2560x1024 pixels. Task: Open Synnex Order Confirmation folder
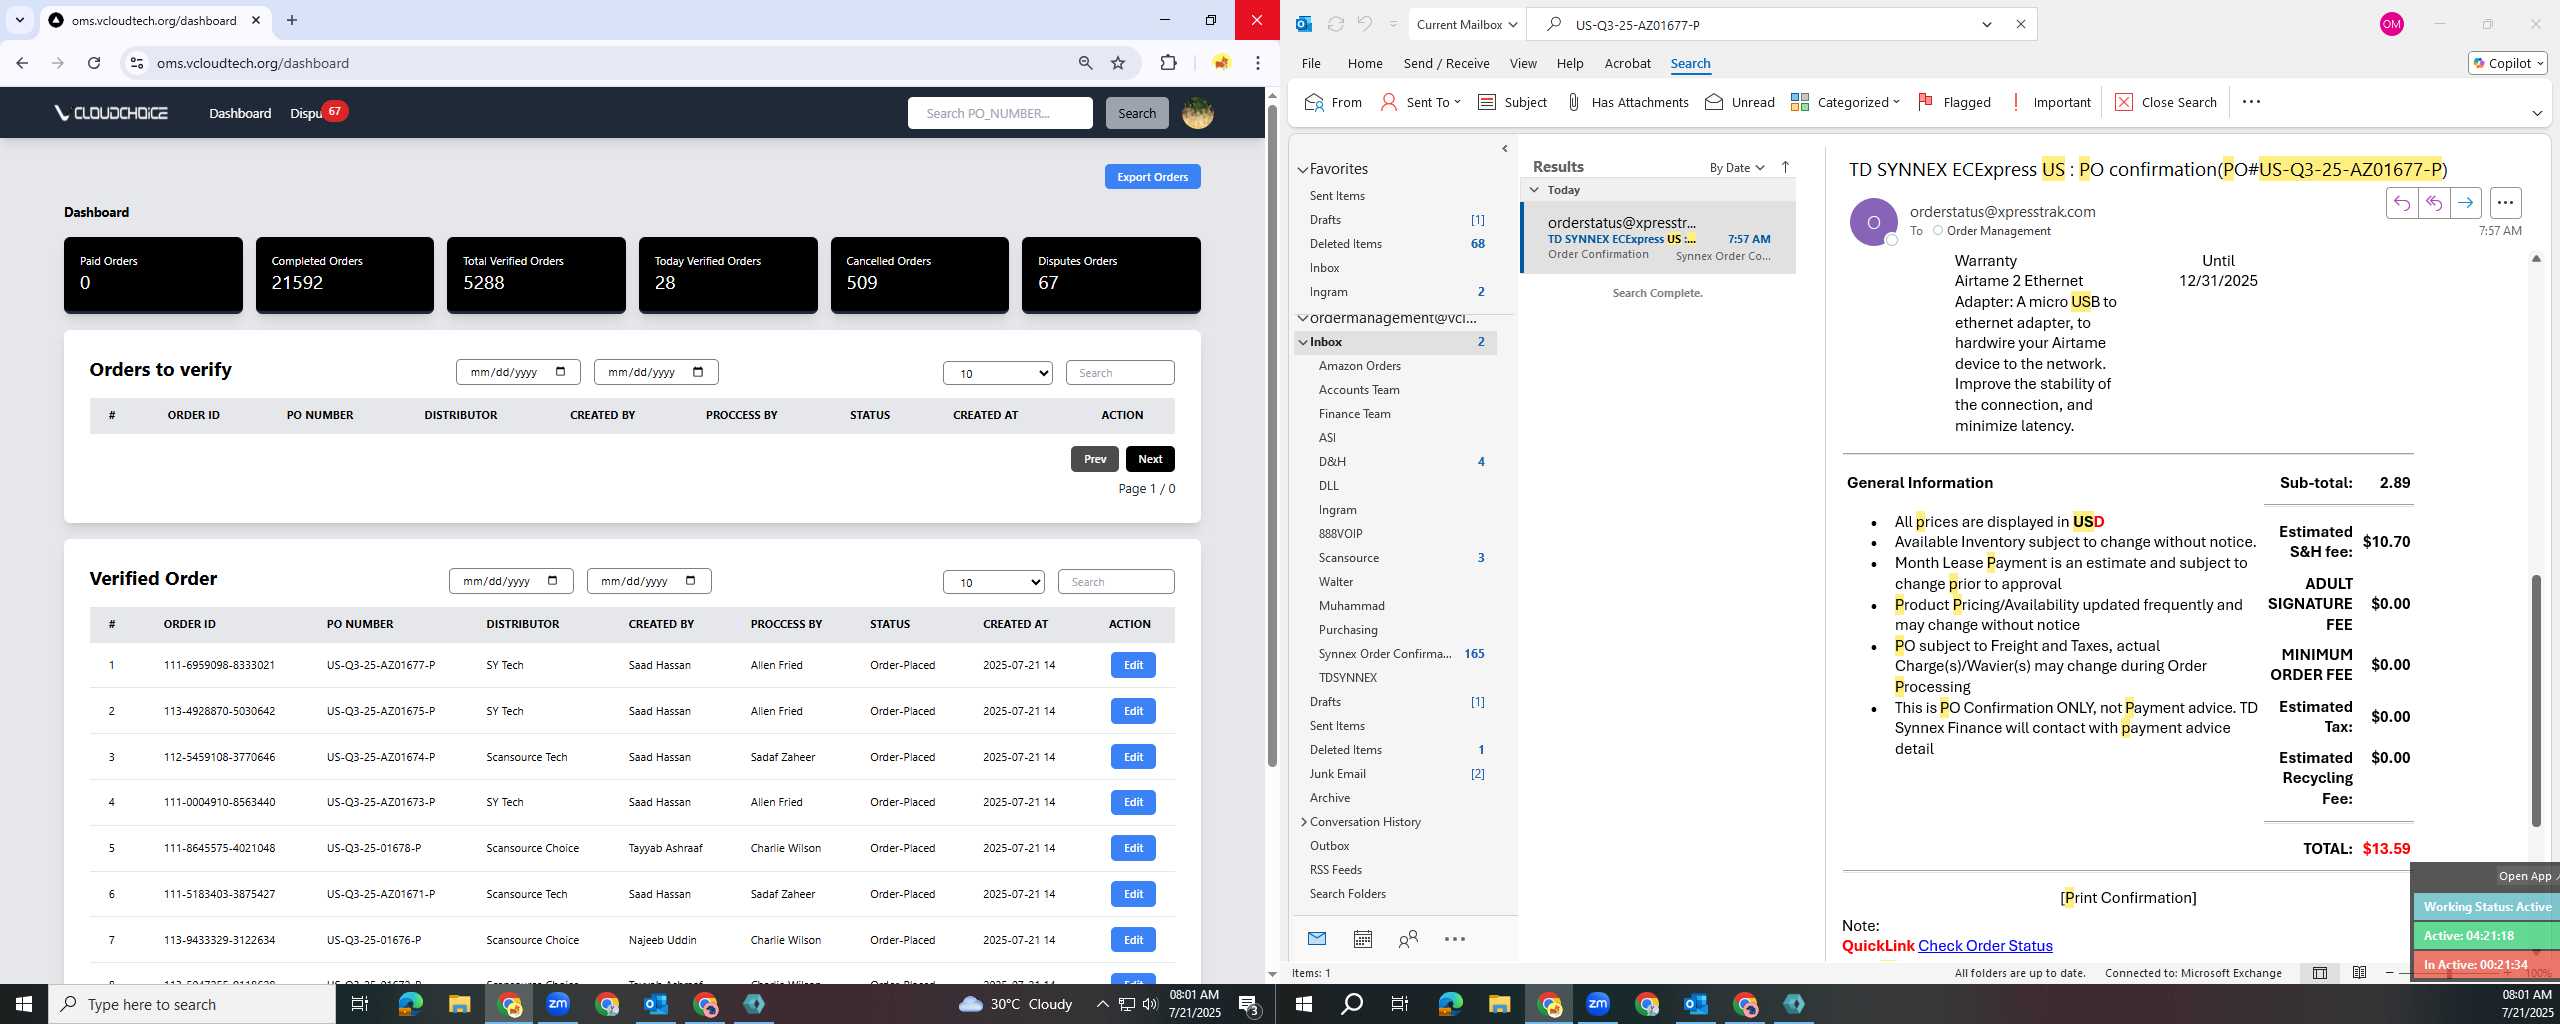pyautogui.click(x=1384, y=654)
